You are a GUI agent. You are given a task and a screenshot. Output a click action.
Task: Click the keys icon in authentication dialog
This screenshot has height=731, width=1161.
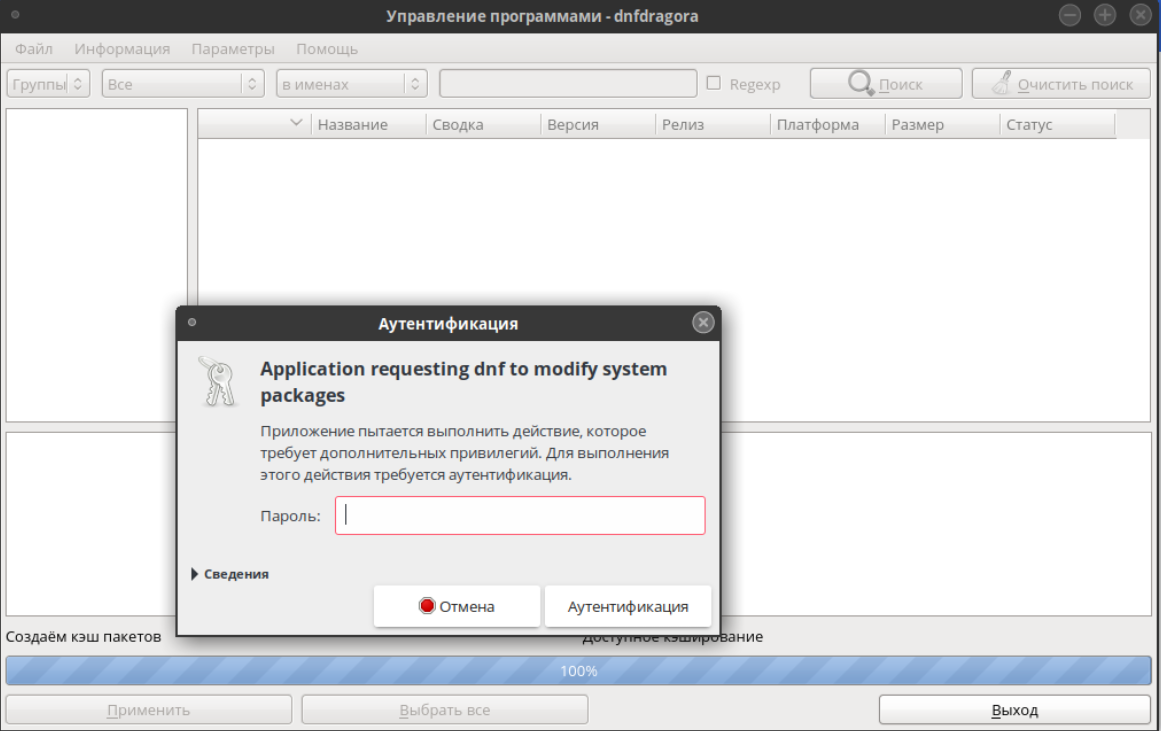(217, 381)
